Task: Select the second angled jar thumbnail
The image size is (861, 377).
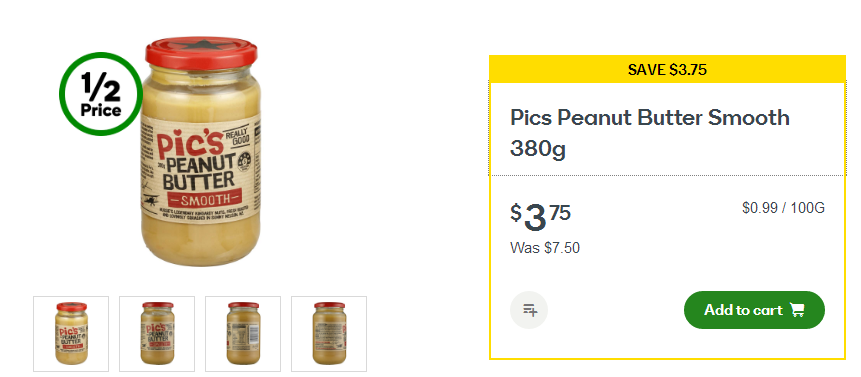Action: 157,334
